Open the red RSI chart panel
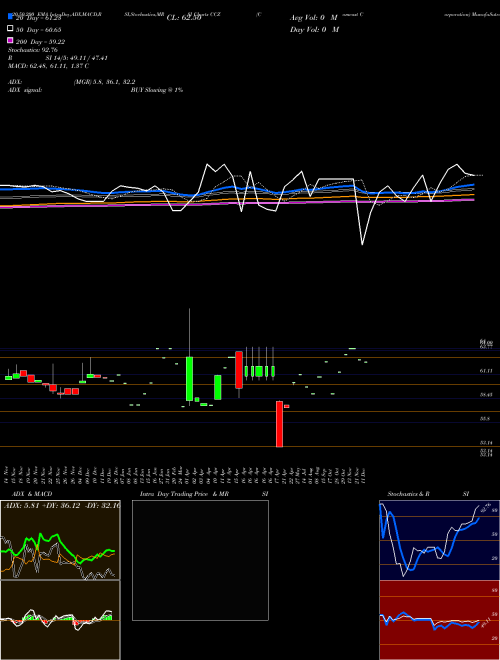This screenshot has width=500, height=660. (x=439, y=620)
